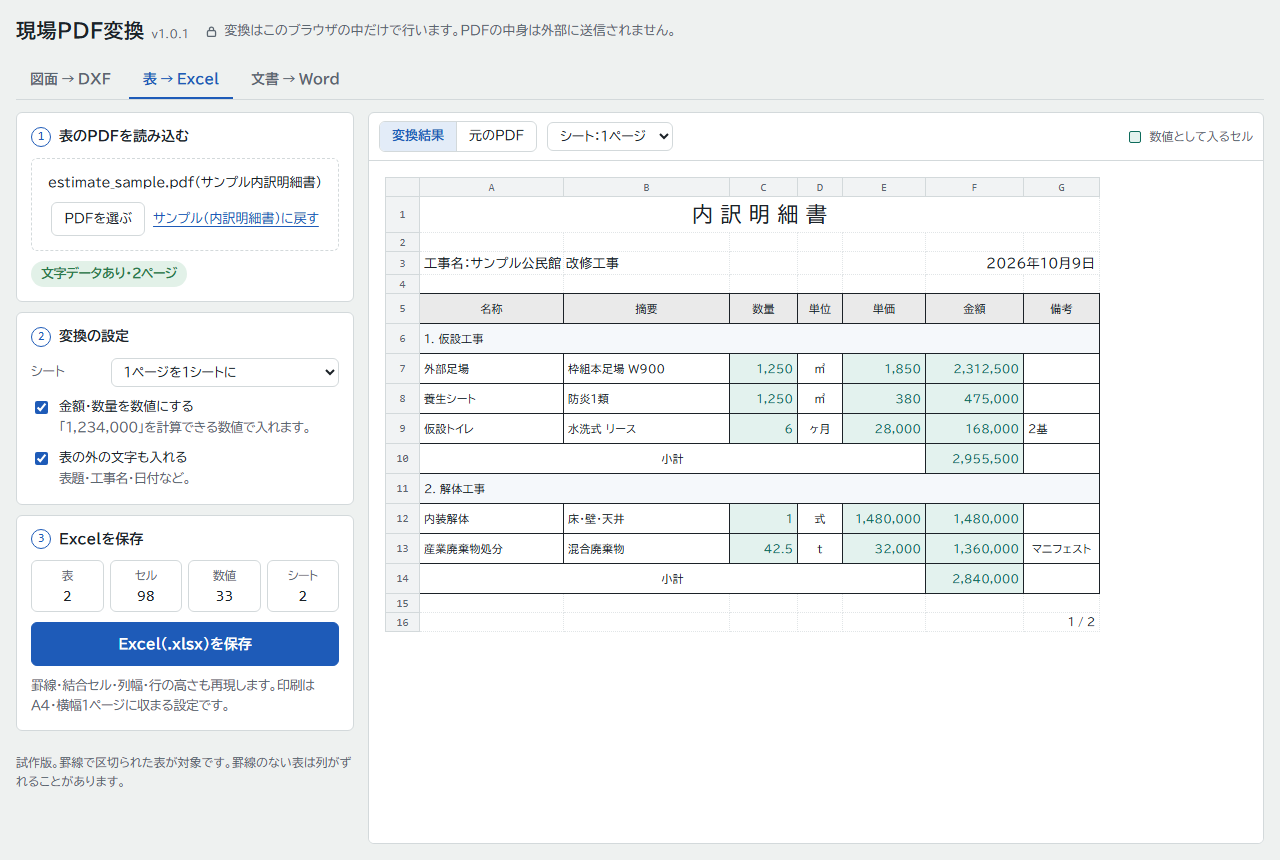Screen dimensions: 1280x860
Task: Select column G header
Action: (x=1061, y=187)
